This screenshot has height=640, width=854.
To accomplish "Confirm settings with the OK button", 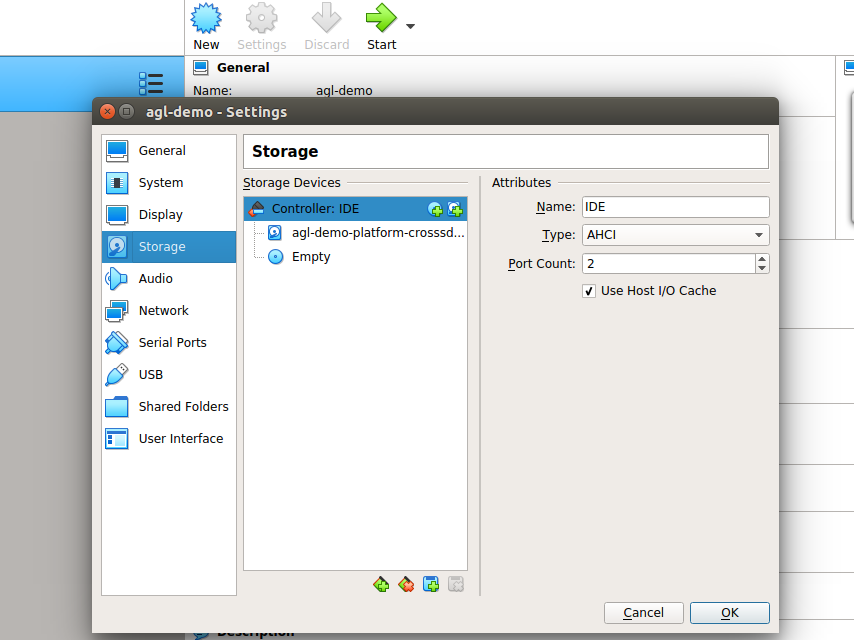I will click(729, 613).
